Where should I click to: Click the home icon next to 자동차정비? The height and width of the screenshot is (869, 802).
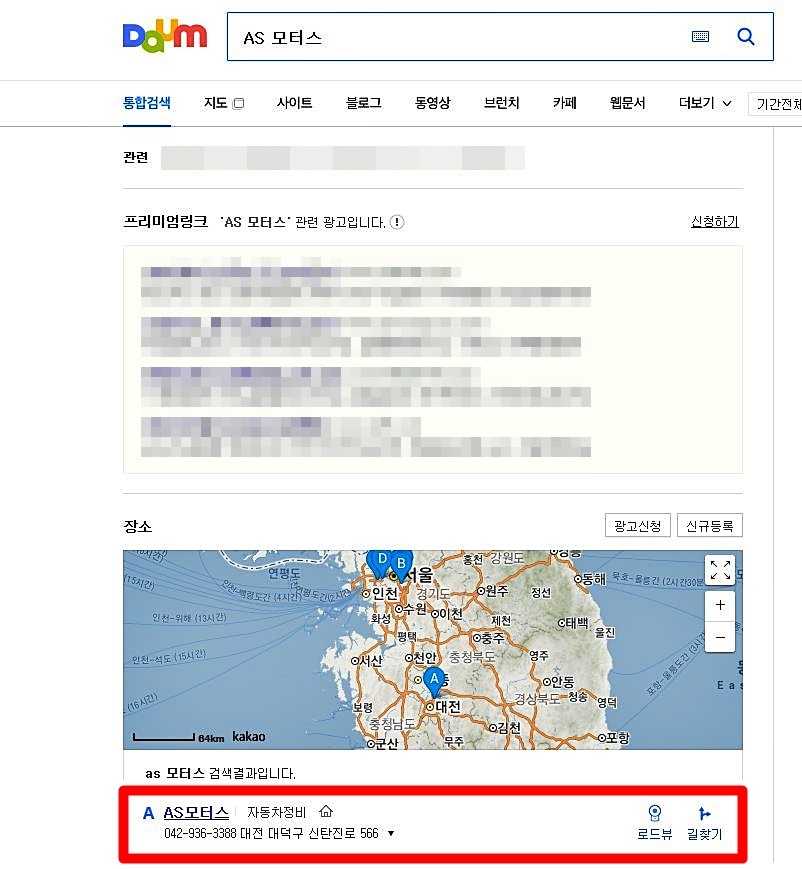click(x=325, y=812)
